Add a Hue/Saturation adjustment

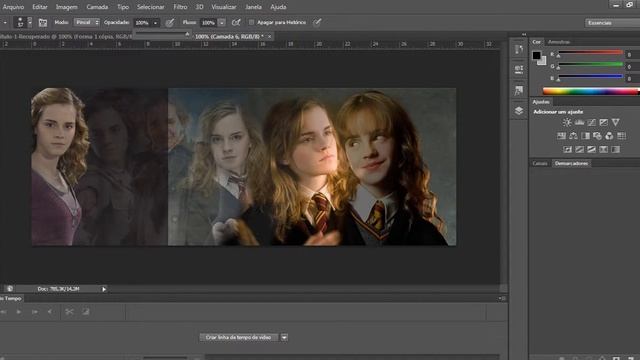click(561, 136)
